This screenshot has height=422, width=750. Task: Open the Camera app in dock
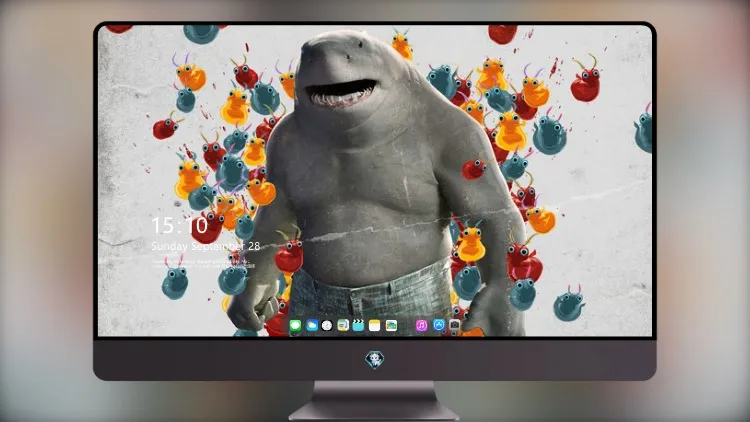pos(454,325)
